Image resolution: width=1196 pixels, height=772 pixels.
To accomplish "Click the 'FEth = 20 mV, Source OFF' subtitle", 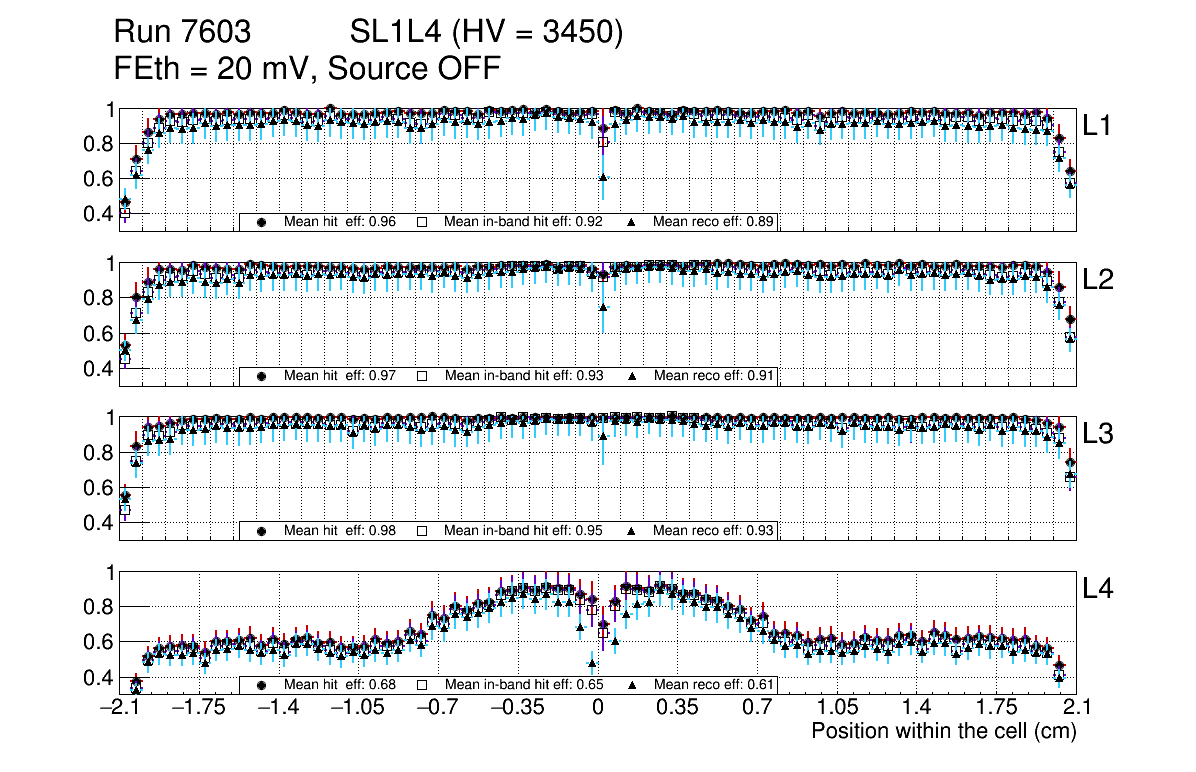I will [307, 68].
